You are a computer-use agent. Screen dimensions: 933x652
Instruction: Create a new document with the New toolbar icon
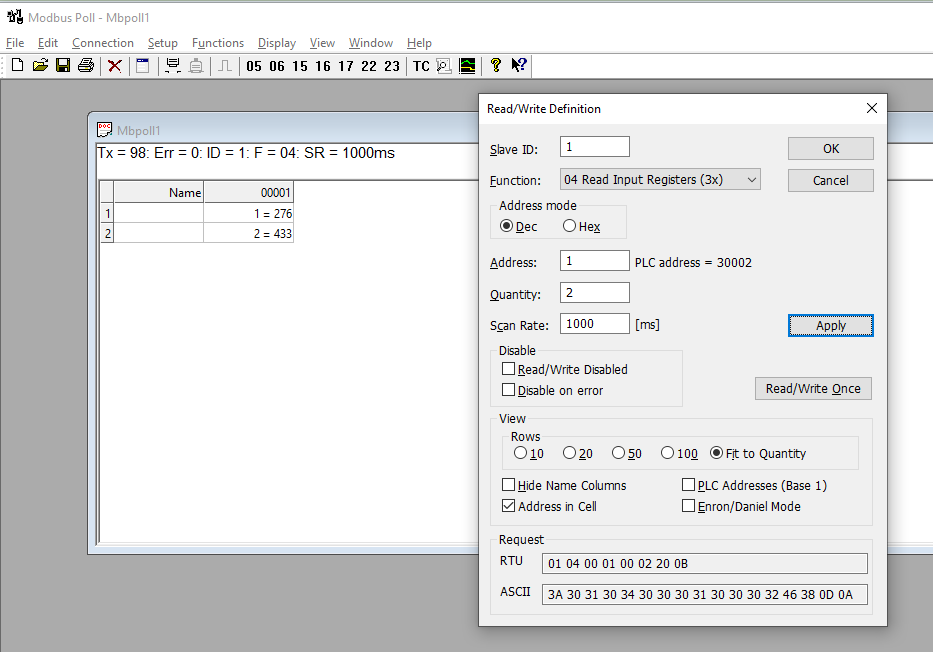[x=17, y=65]
